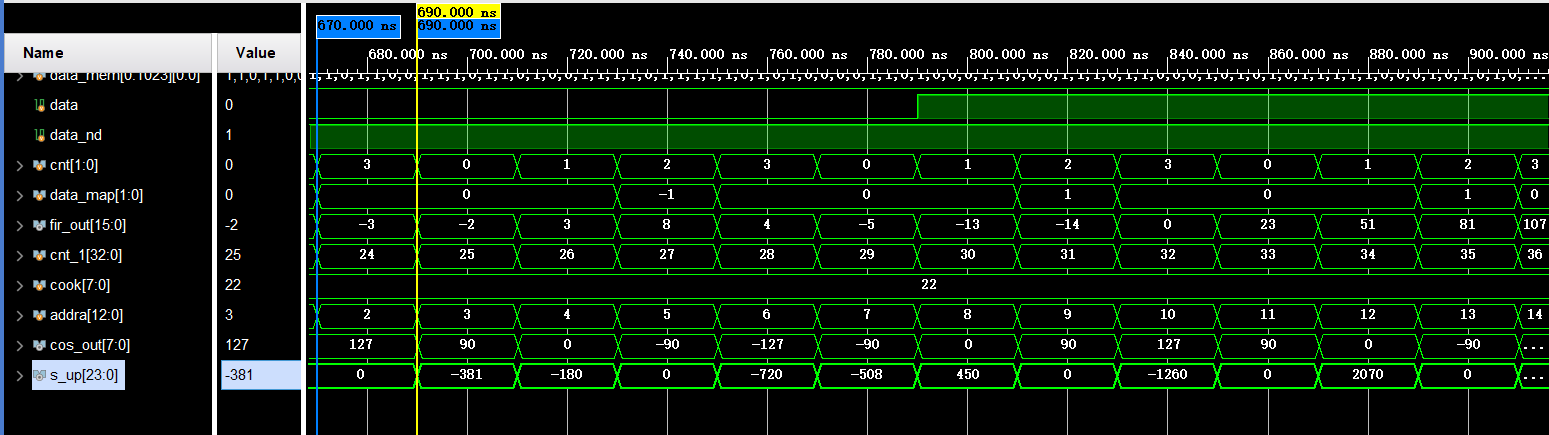Click the data_nd signal icon

point(39,135)
